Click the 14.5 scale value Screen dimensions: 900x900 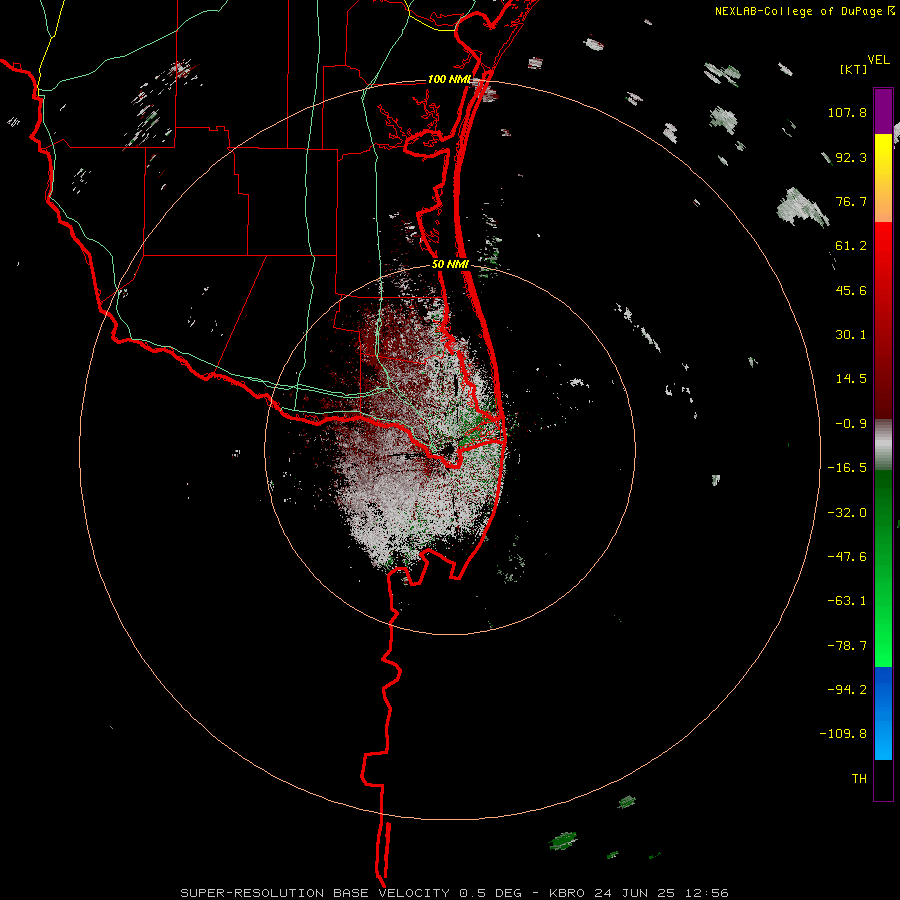point(851,379)
